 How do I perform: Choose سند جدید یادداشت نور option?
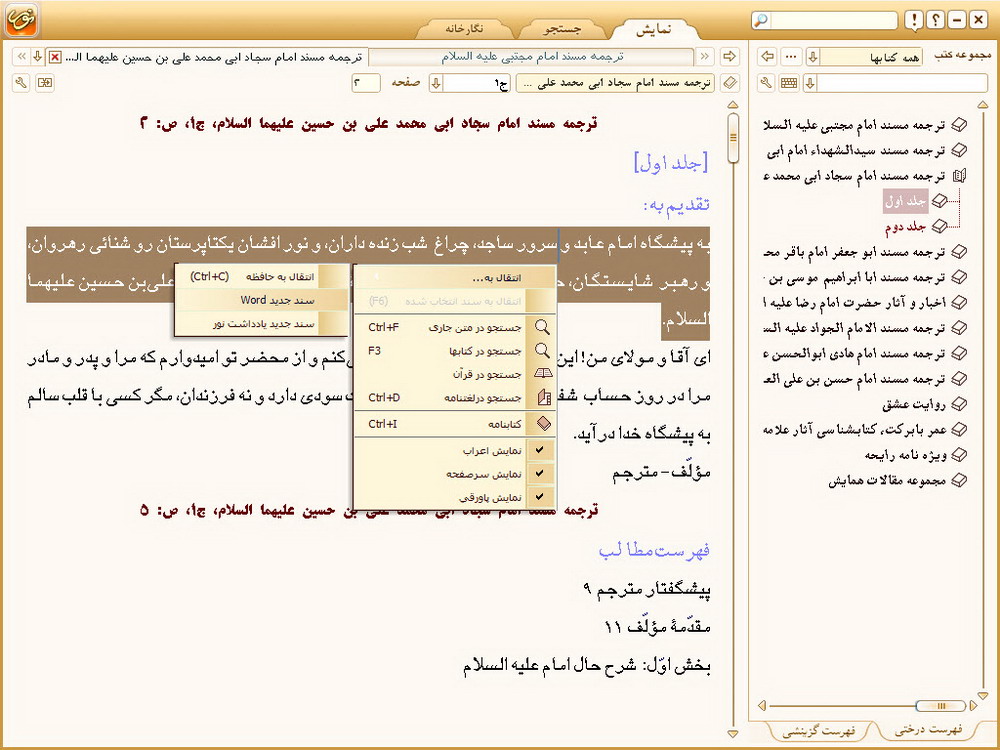[x=261, y=323]
